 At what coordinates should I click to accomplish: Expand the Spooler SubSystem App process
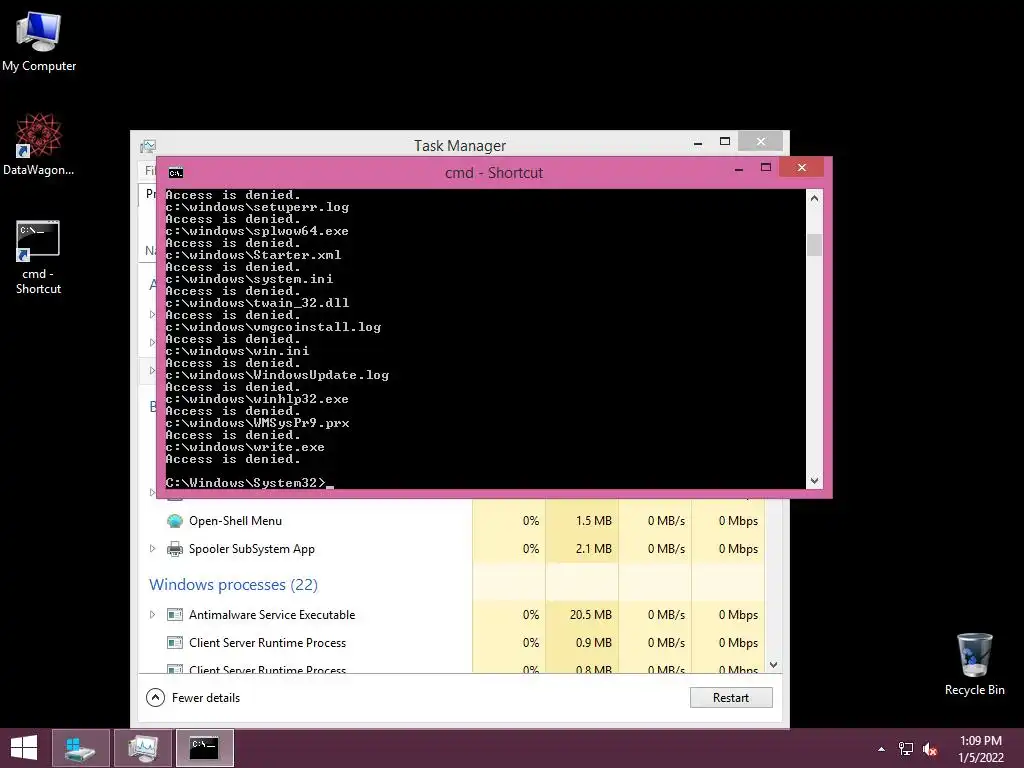153,549
